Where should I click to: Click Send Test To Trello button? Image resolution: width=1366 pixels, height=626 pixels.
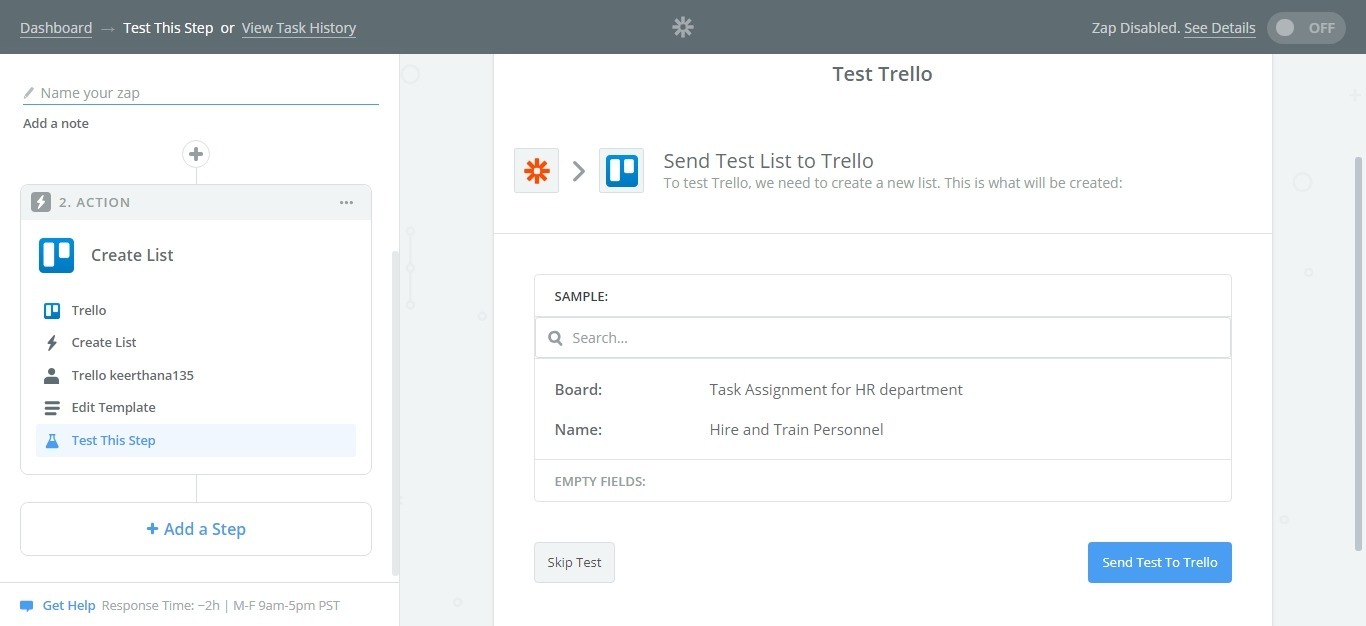1160,562
